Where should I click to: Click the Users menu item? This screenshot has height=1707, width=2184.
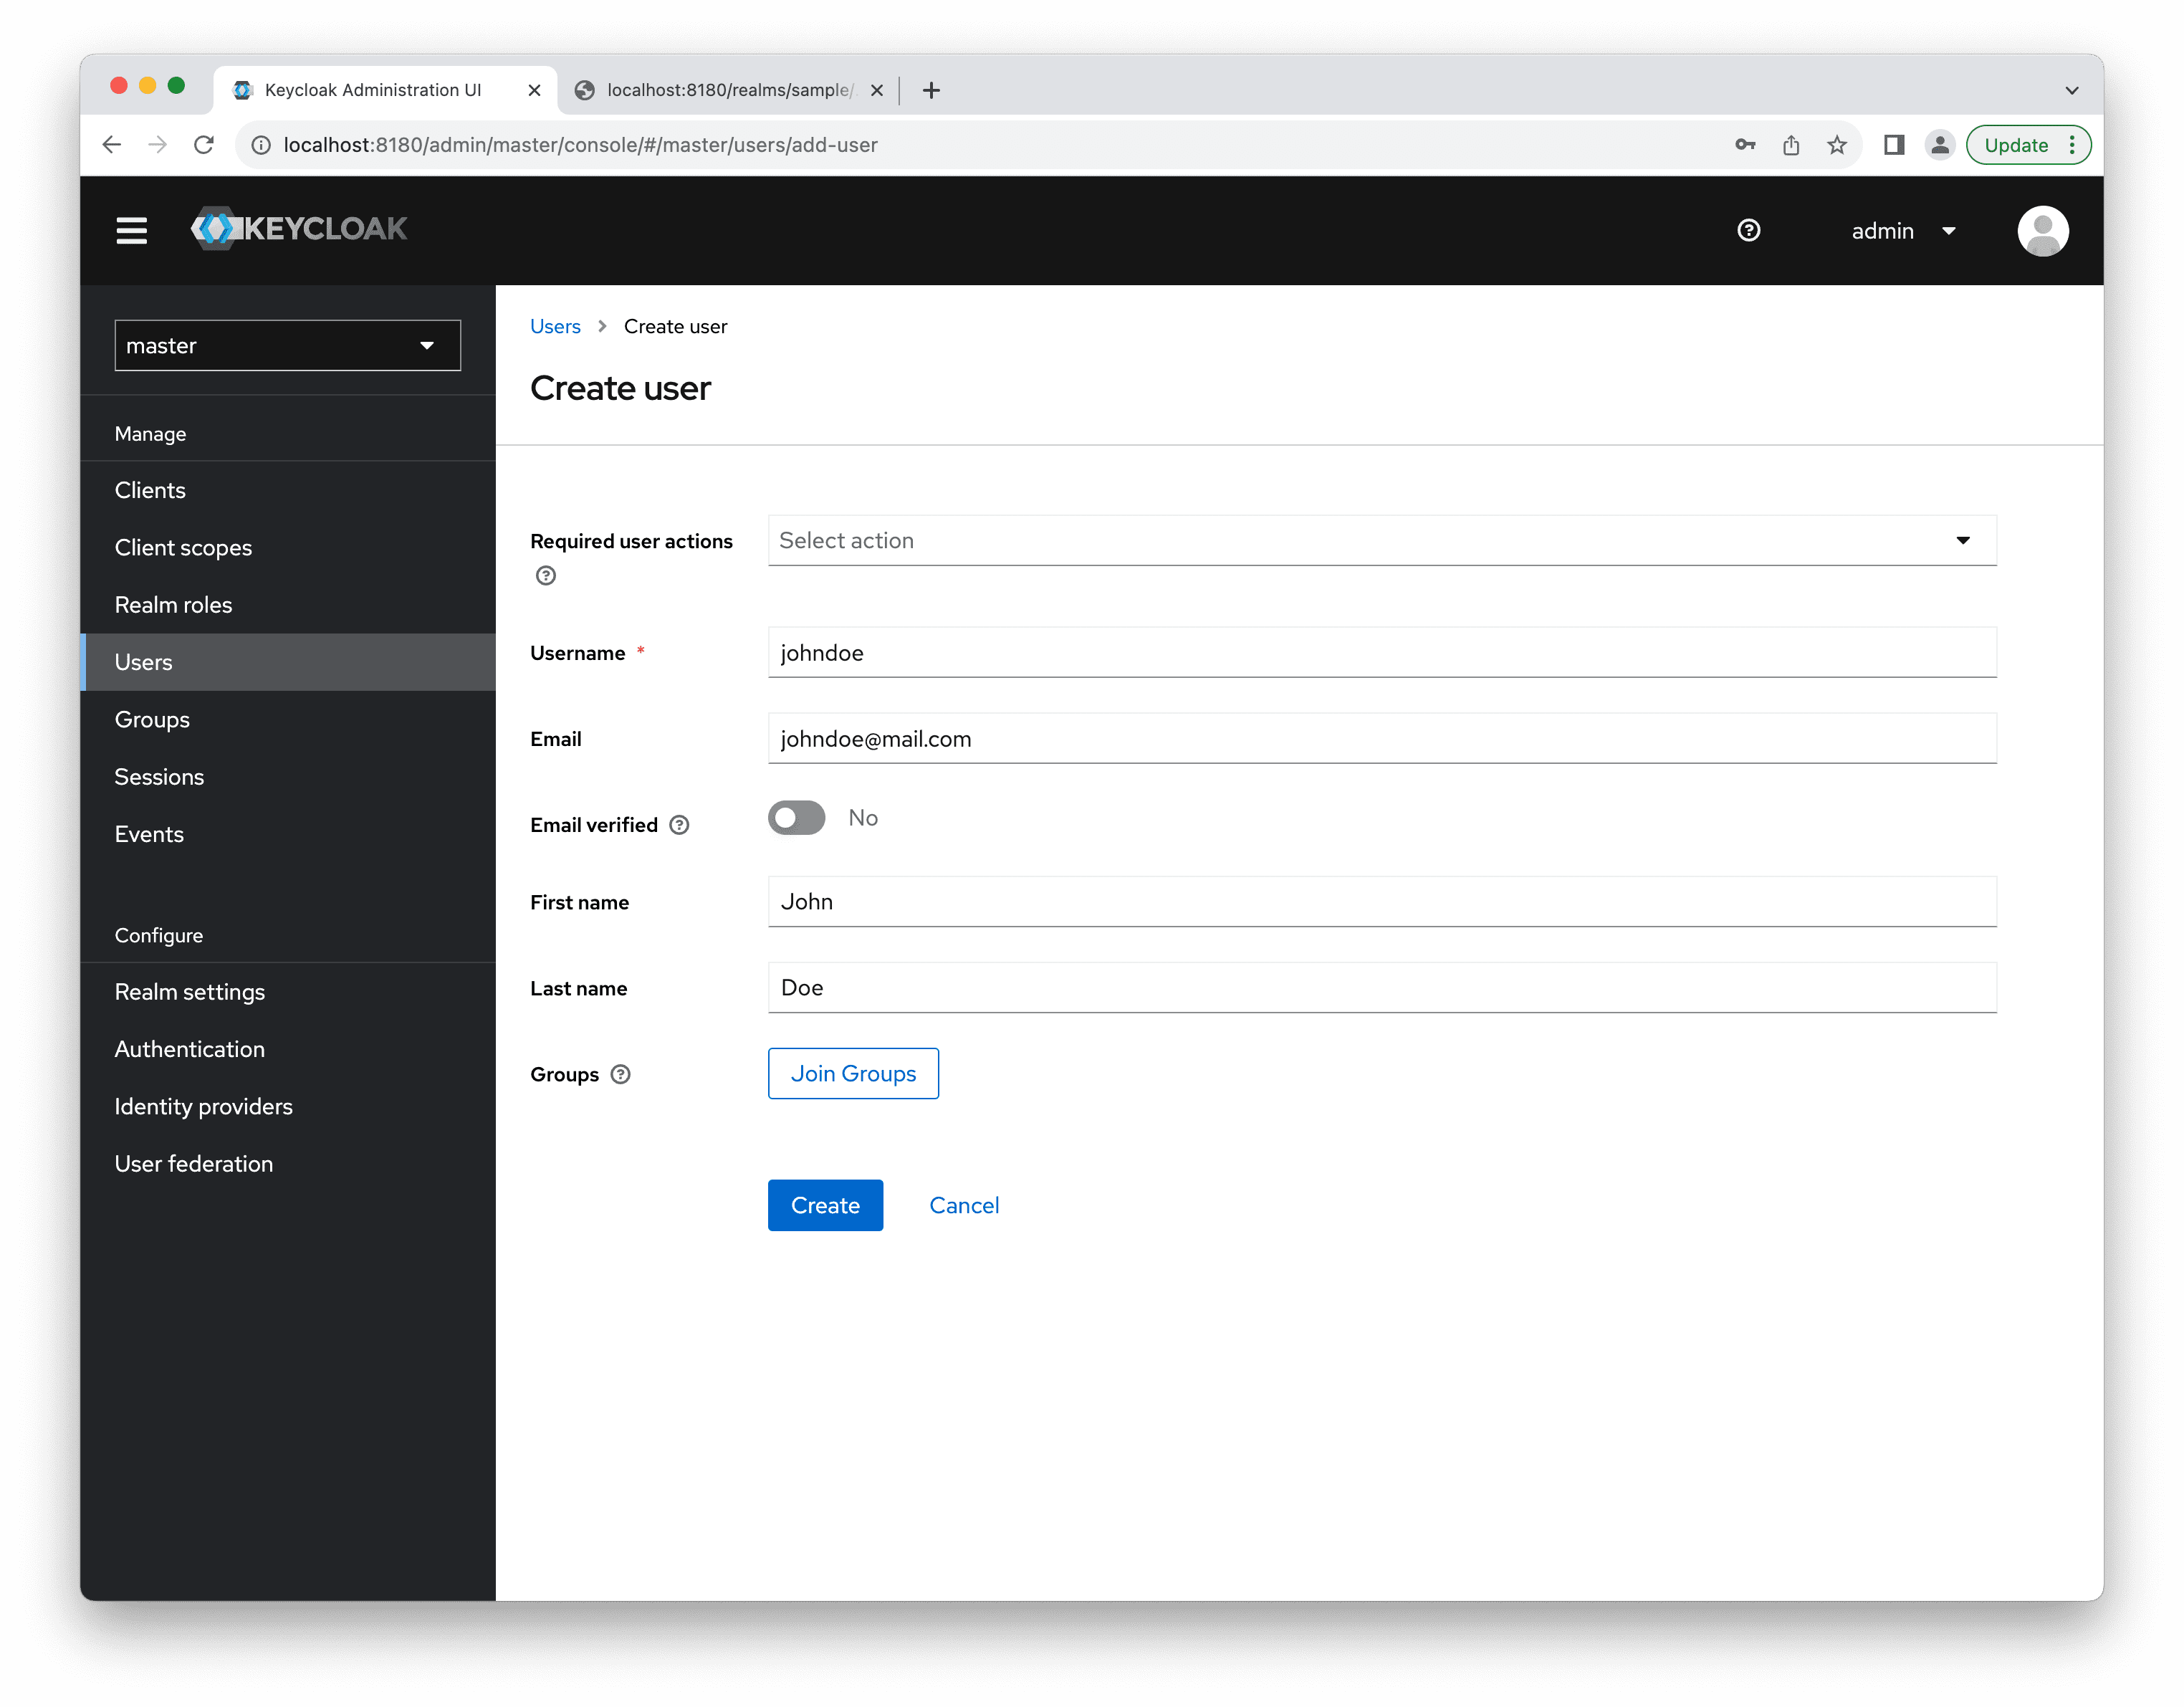tap(143, 661)
